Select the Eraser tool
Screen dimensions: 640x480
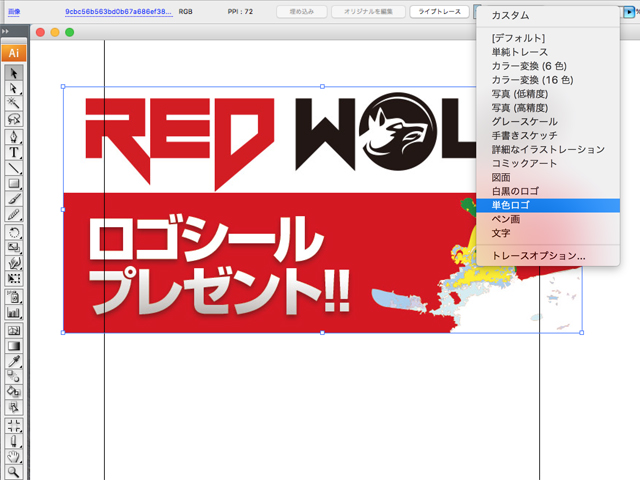14,441
